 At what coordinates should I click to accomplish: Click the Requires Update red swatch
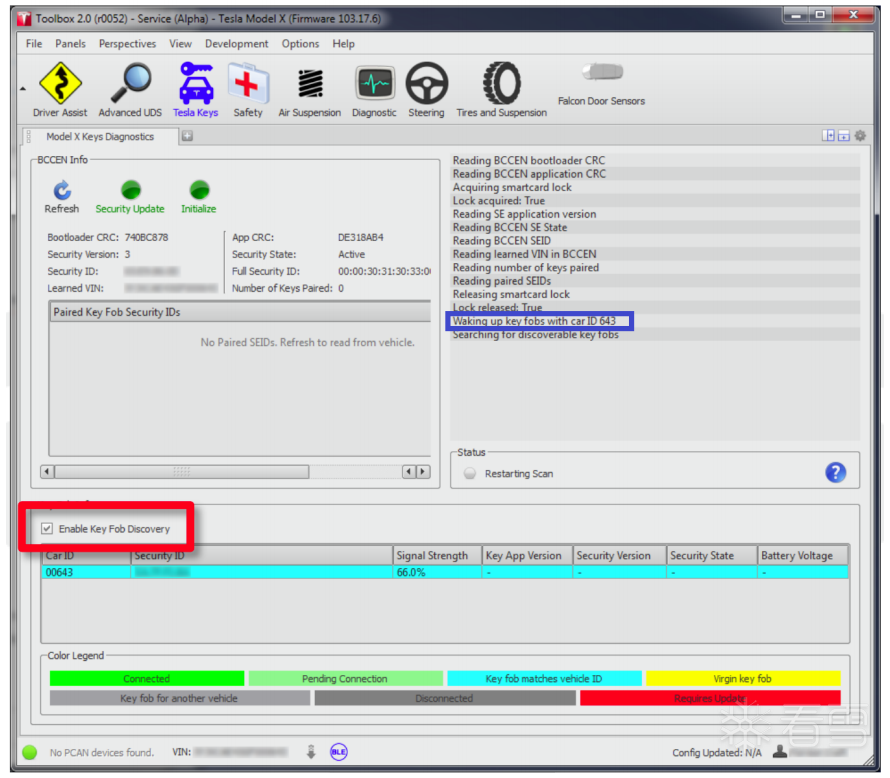pyautogui.click(x=710, y=698)
